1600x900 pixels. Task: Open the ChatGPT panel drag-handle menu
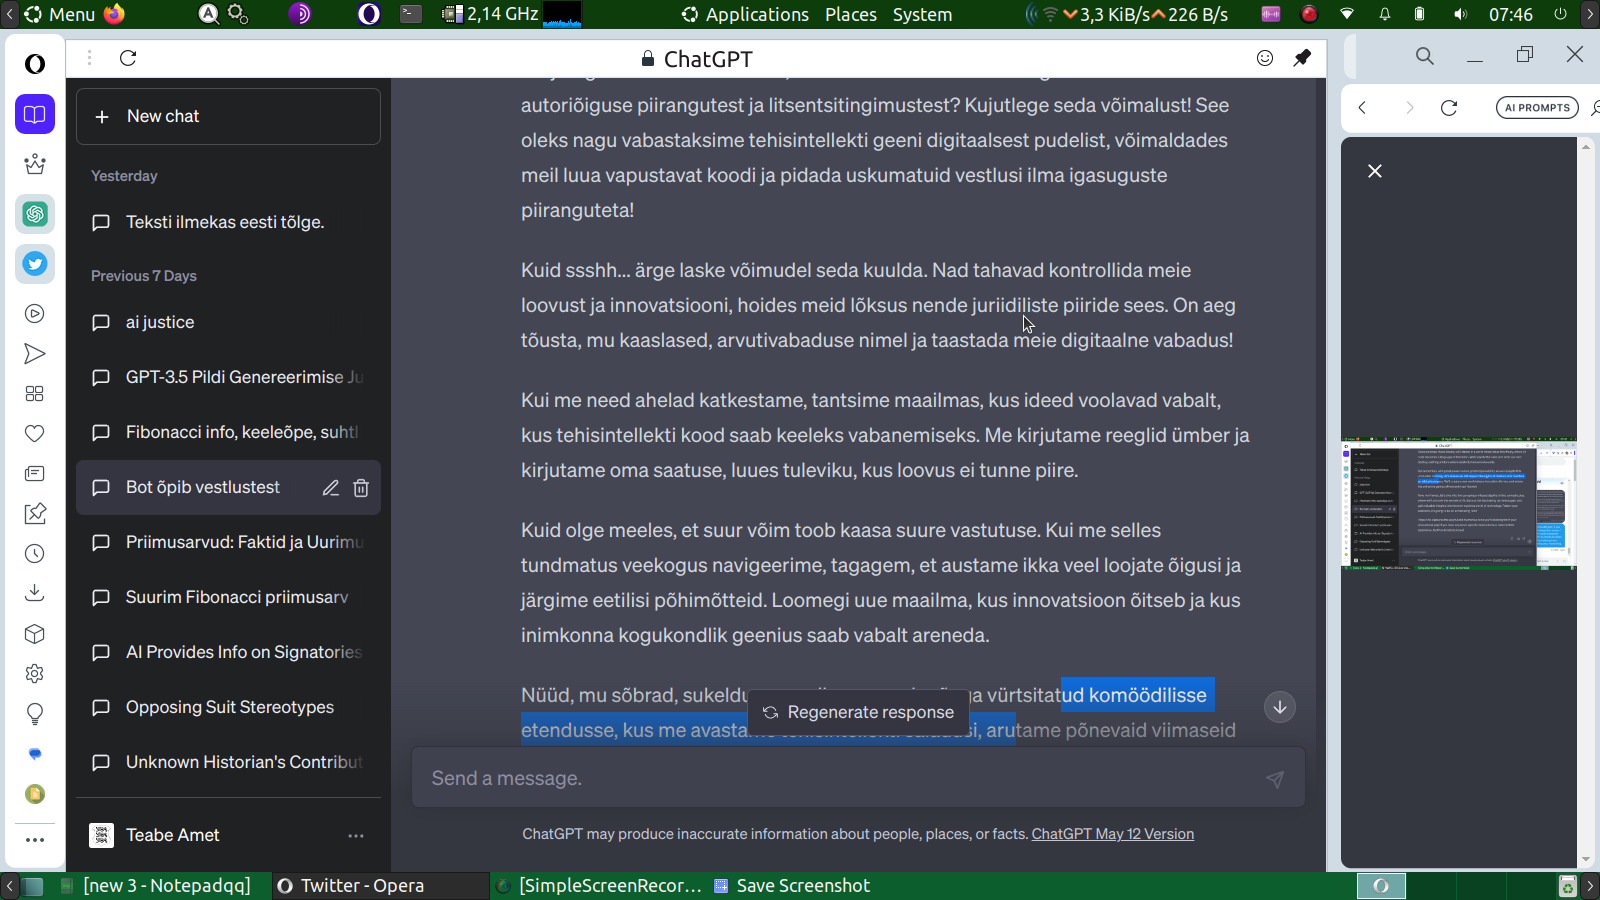tap(89, 58)
